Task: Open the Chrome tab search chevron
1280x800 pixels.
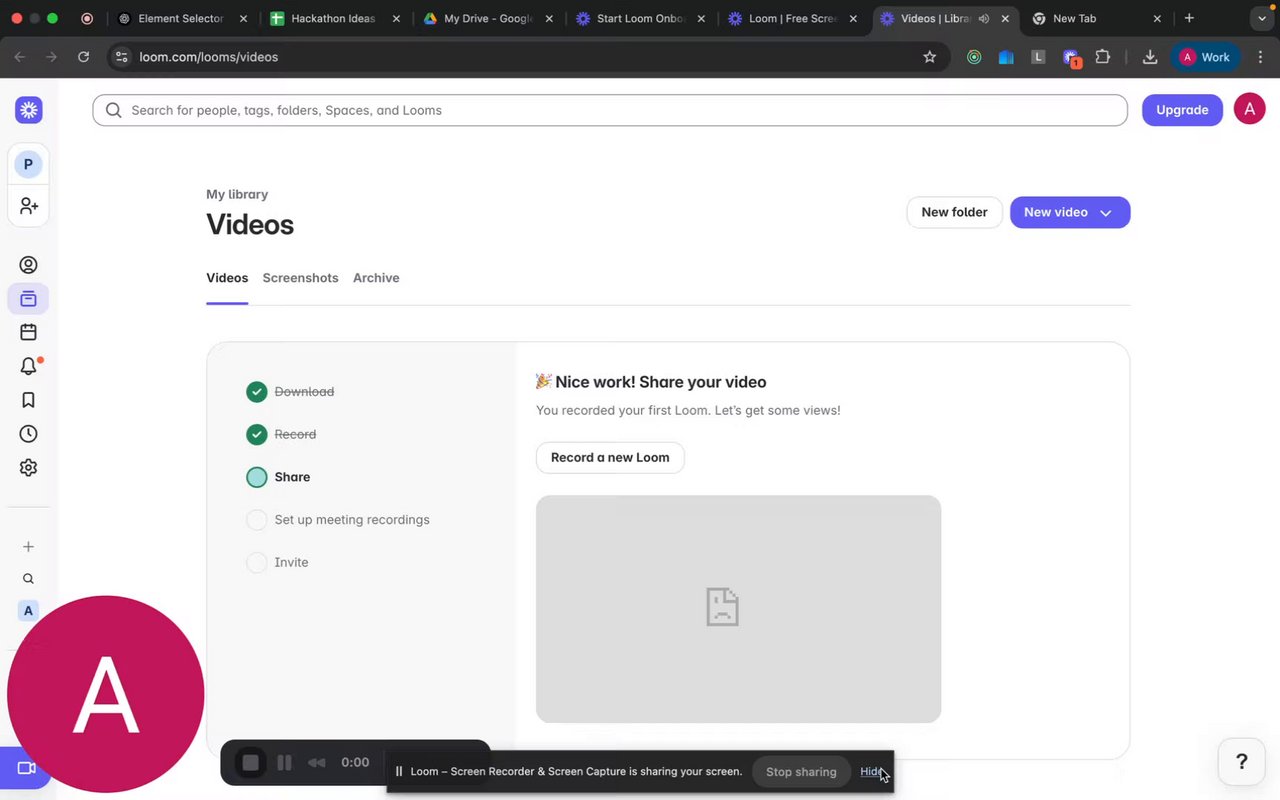Action: point(1262,18)
